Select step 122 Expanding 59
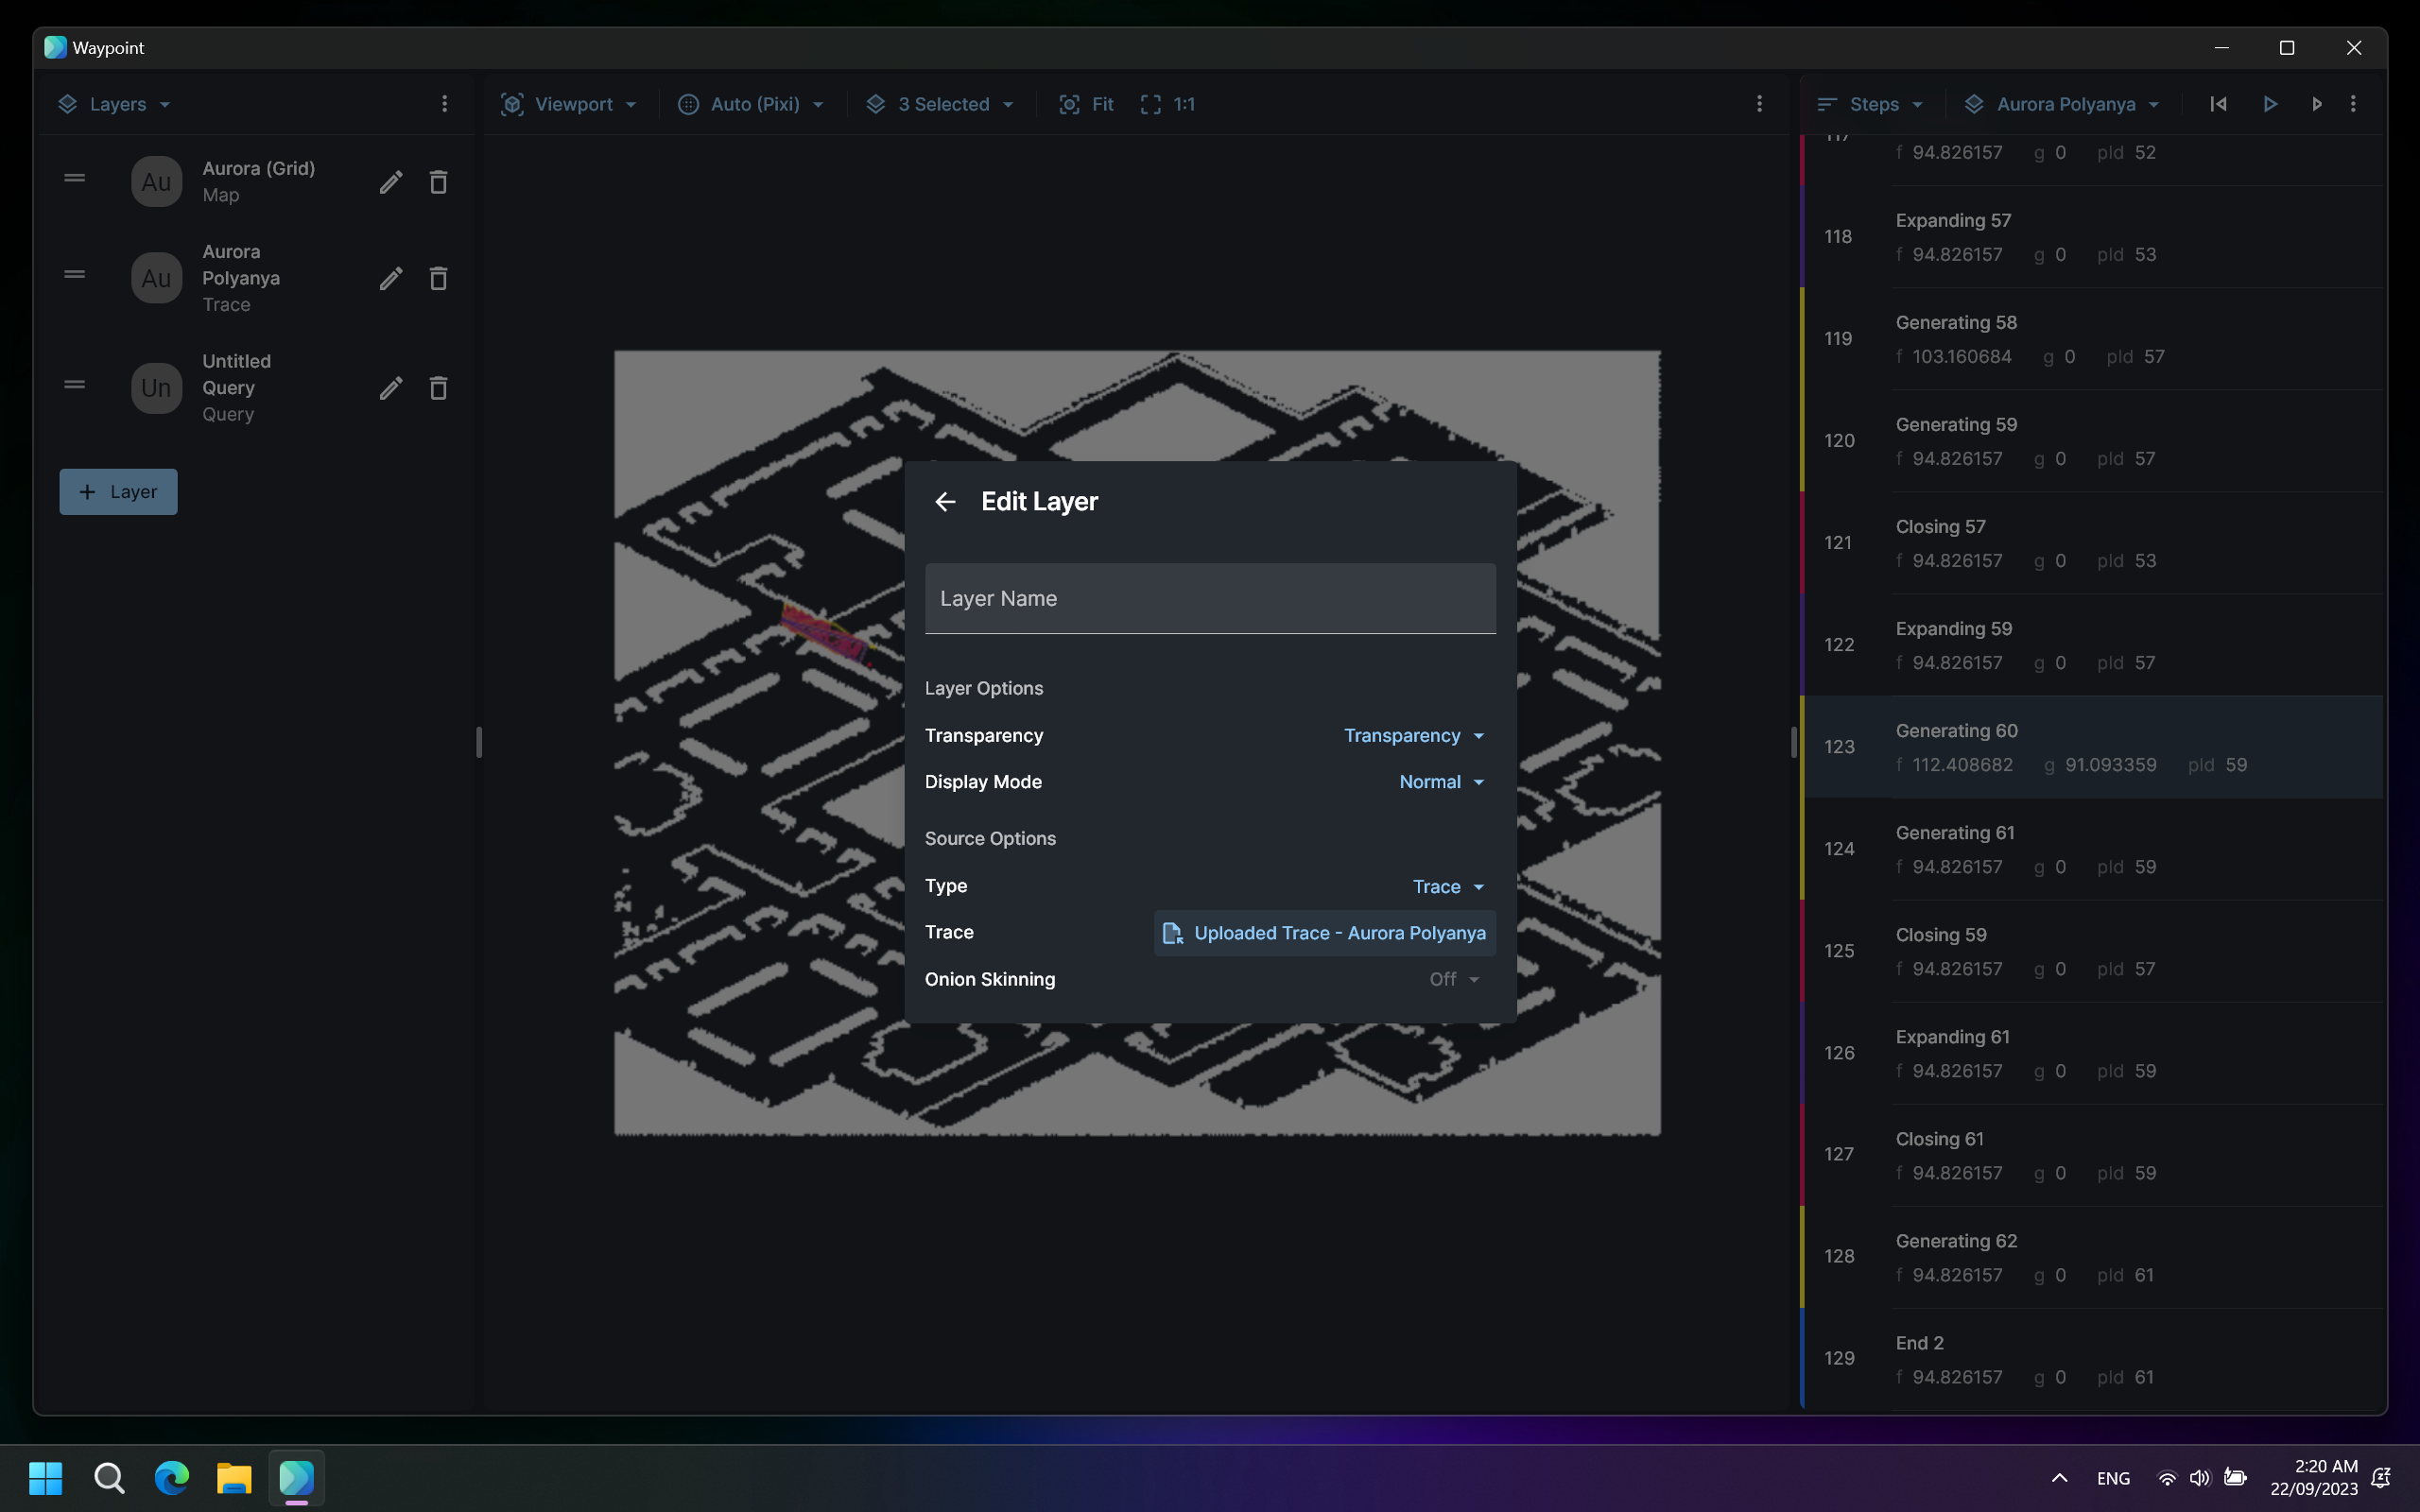 pos(2094,645)
